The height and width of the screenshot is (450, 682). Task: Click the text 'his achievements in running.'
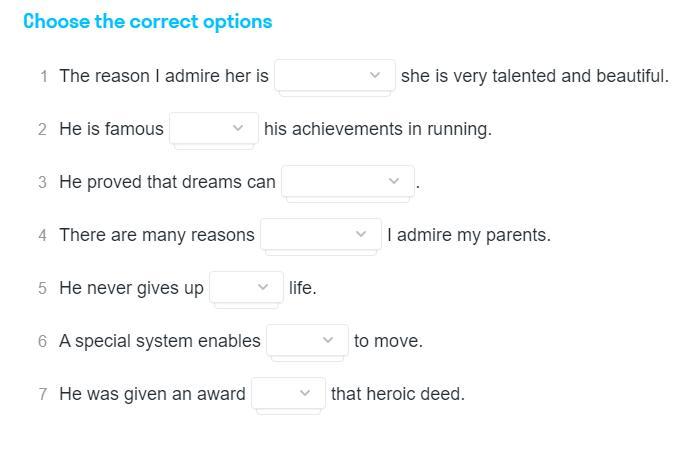[x=378, y=129]
